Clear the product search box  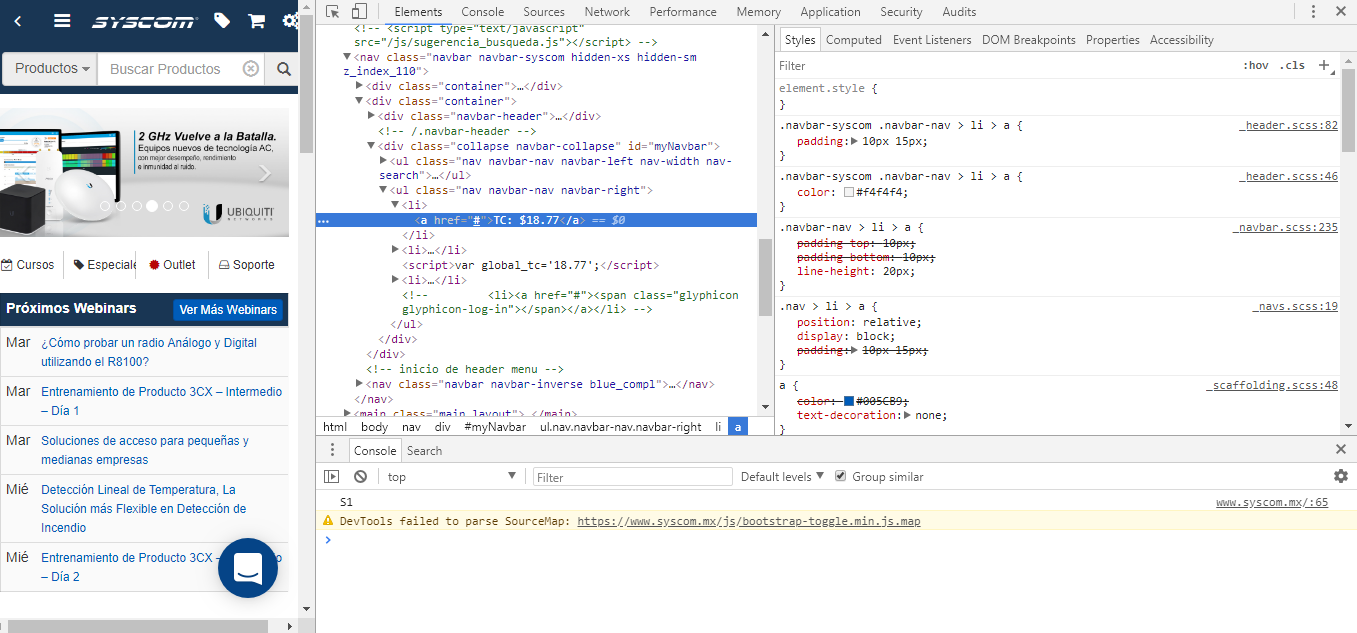(251, 69)
